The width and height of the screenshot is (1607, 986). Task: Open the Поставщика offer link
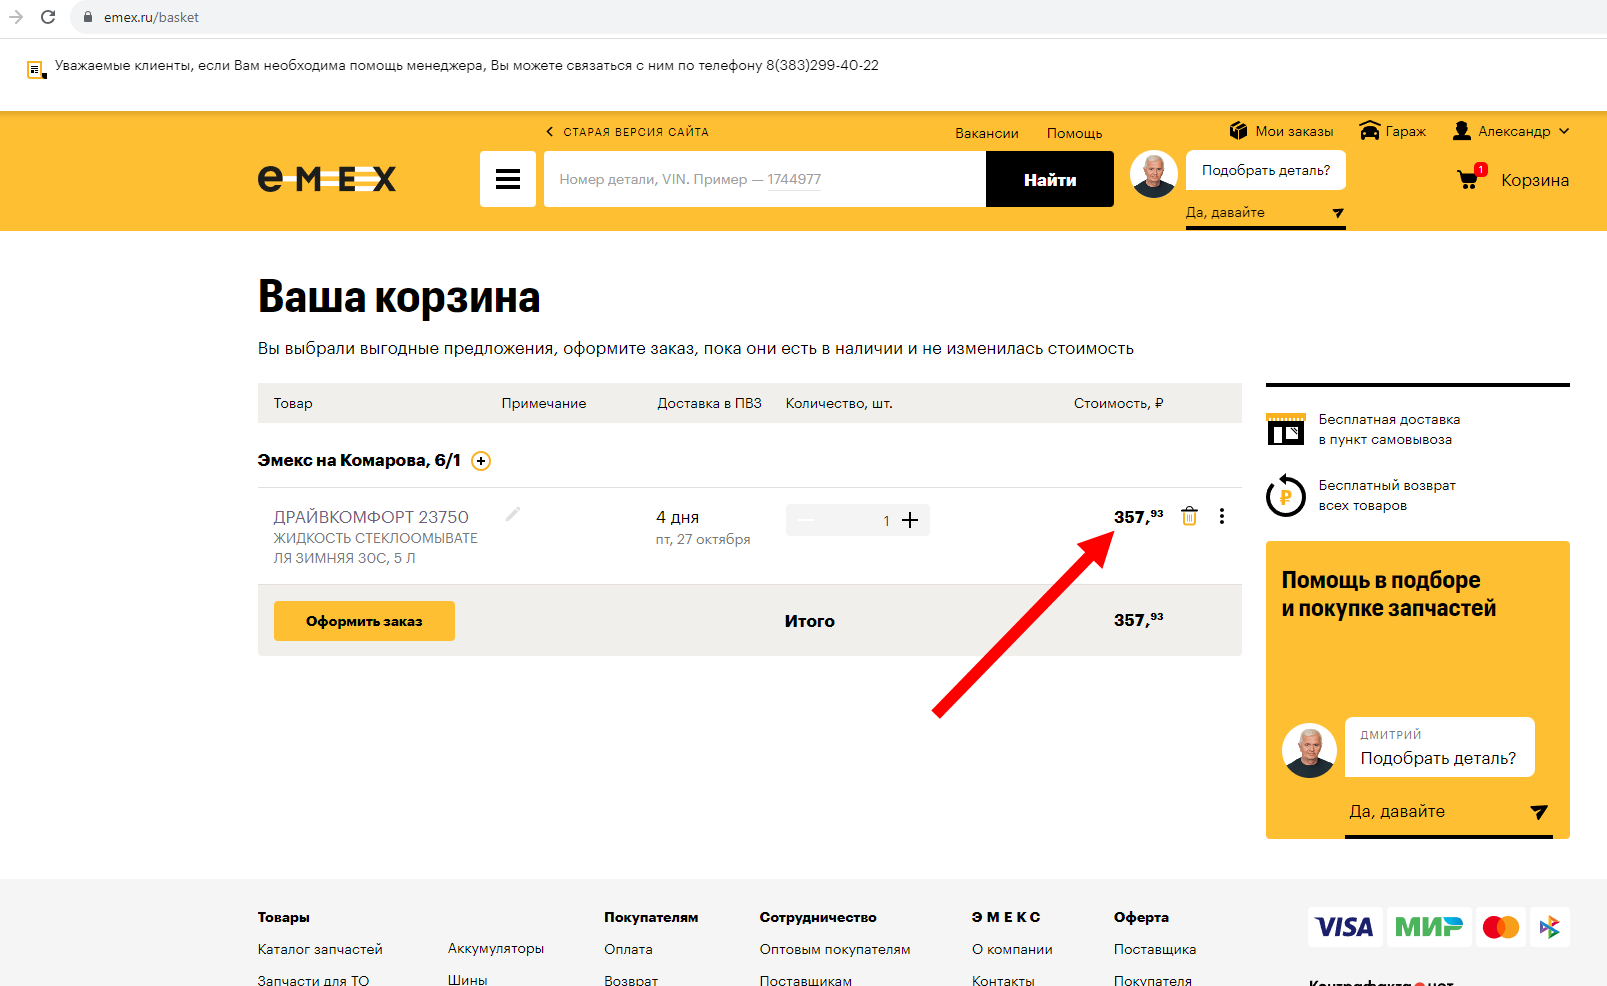coord(1155,949)
